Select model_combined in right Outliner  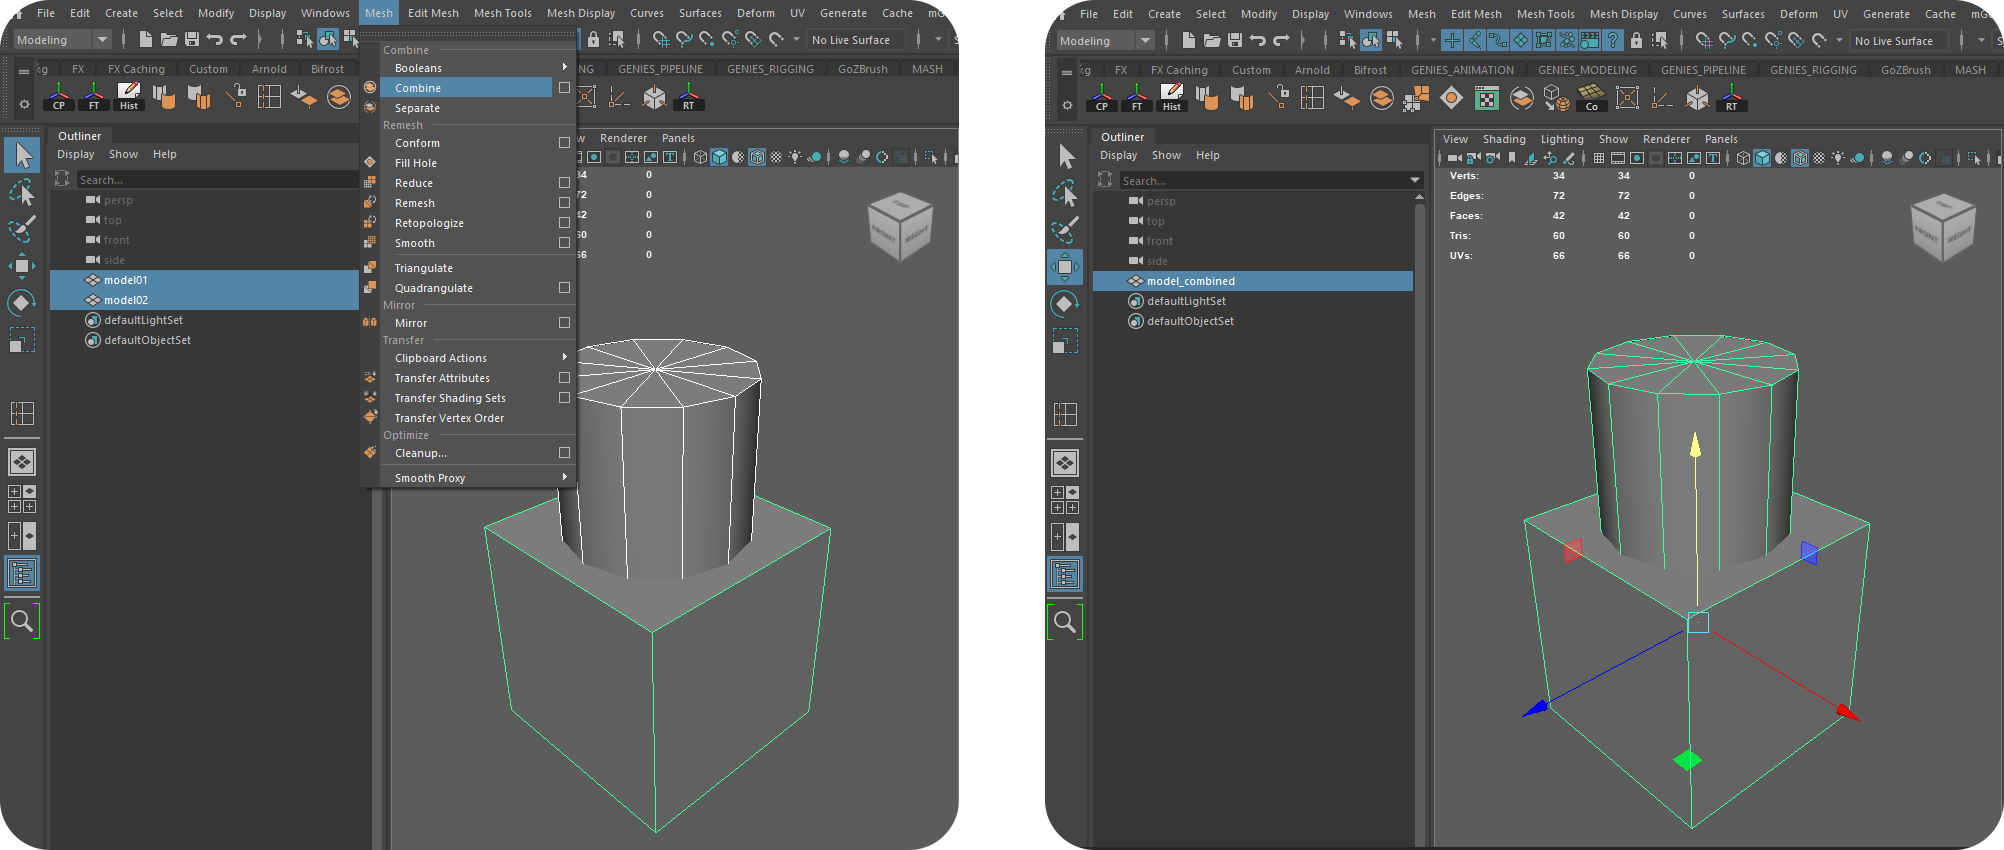point(1253,281)
